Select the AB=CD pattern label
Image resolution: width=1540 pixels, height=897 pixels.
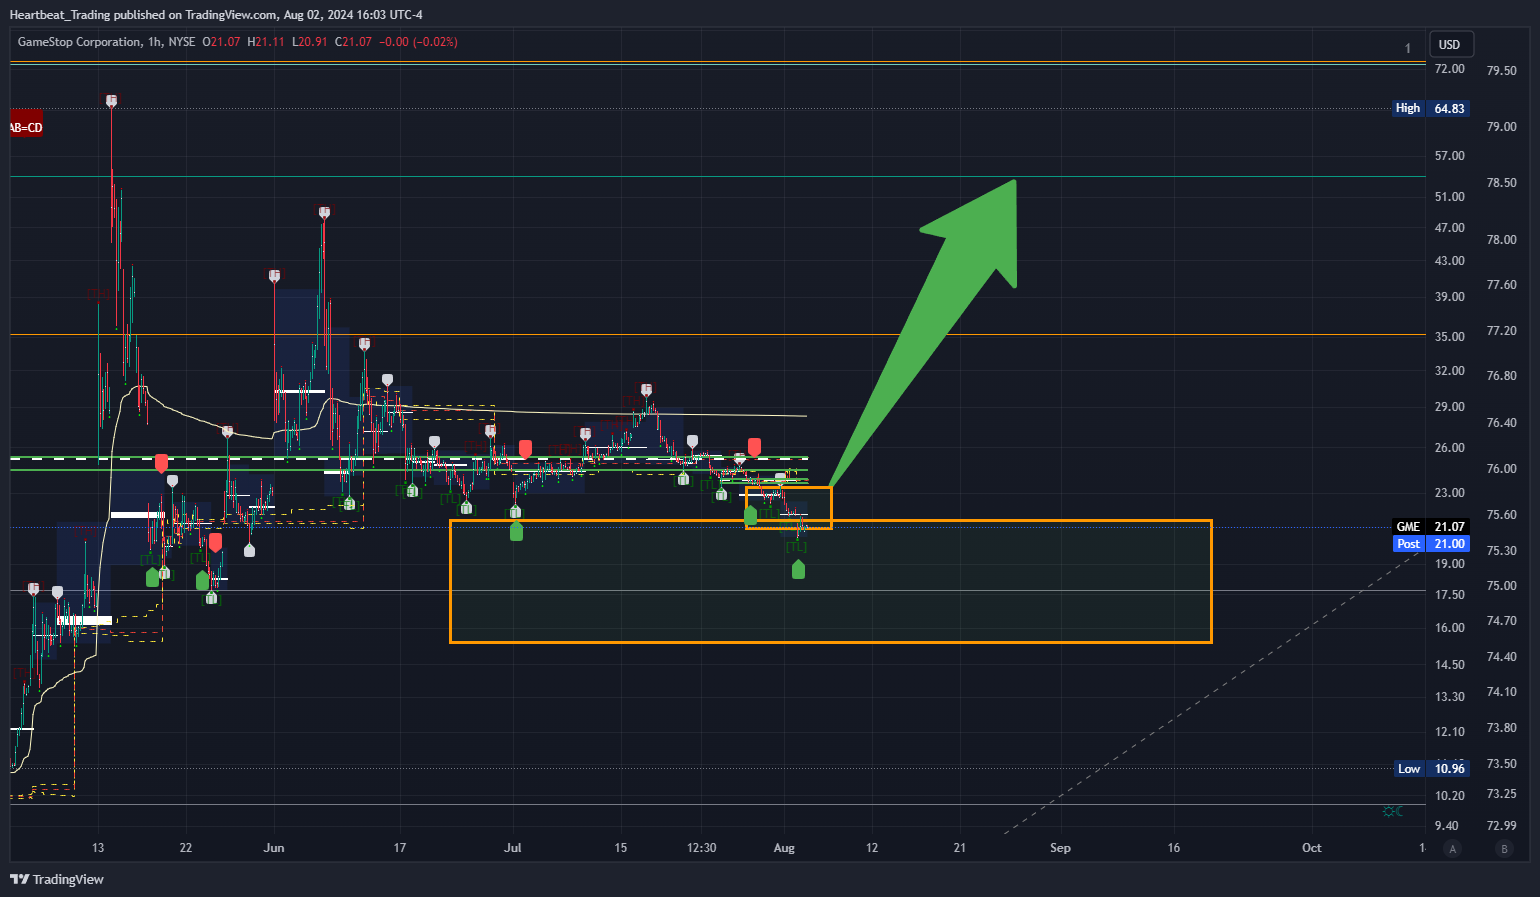26,127
